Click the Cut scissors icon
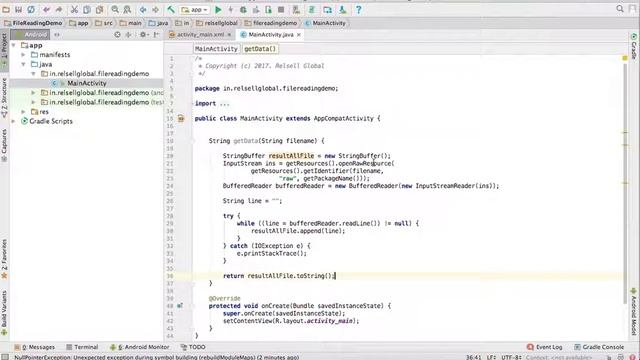This screenshot has height=360, width=640. (74, 9)
